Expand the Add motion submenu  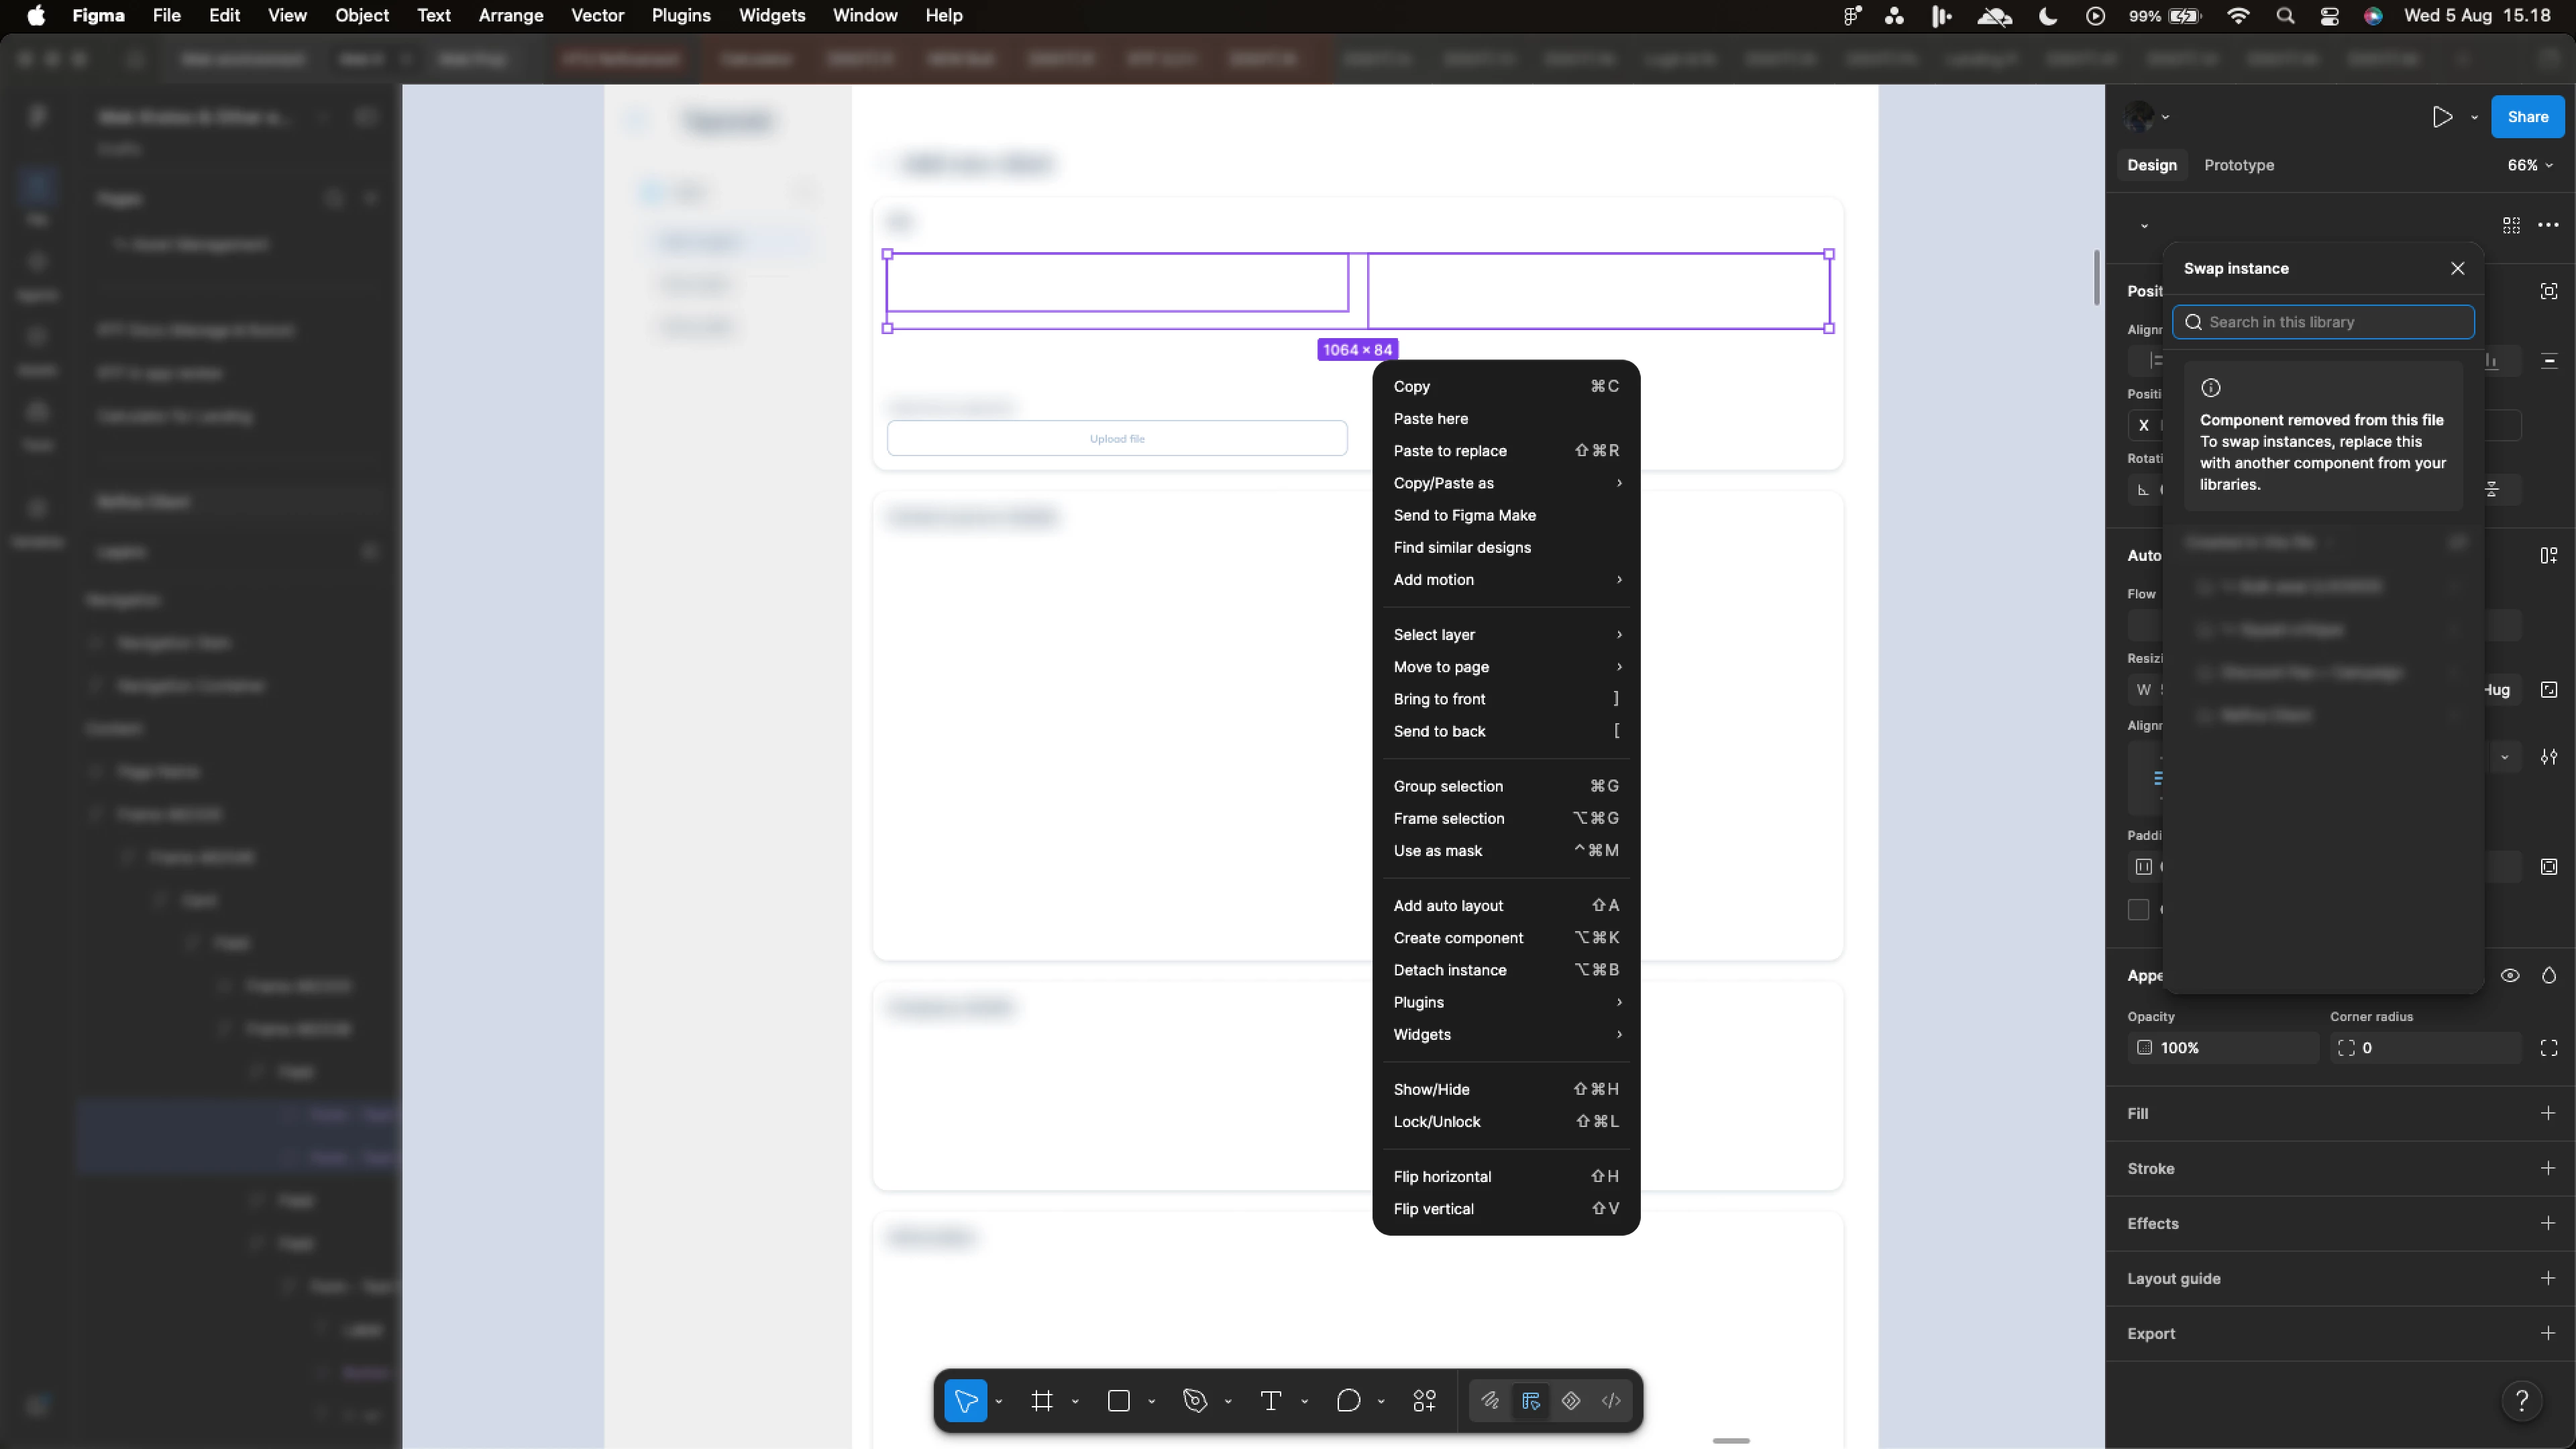point(1506,580)
